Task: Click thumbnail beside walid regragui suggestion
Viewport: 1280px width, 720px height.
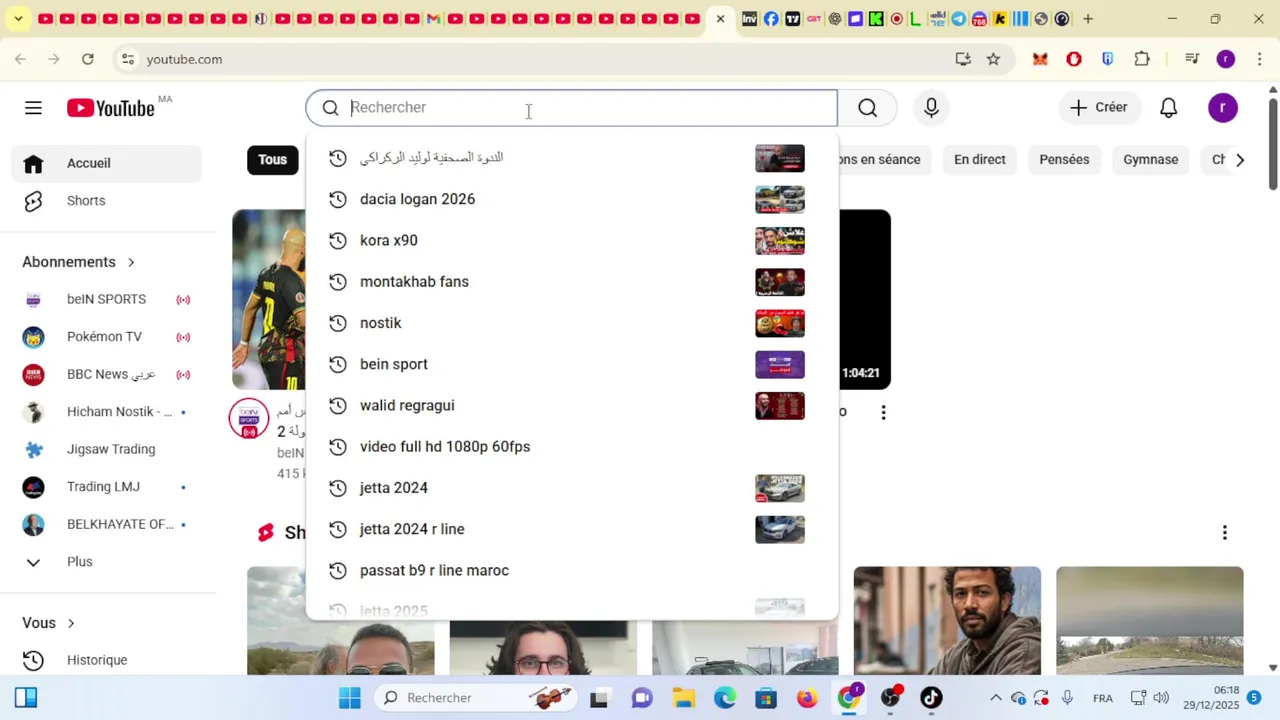Action: pyautogui.click(x=780, y=406)
